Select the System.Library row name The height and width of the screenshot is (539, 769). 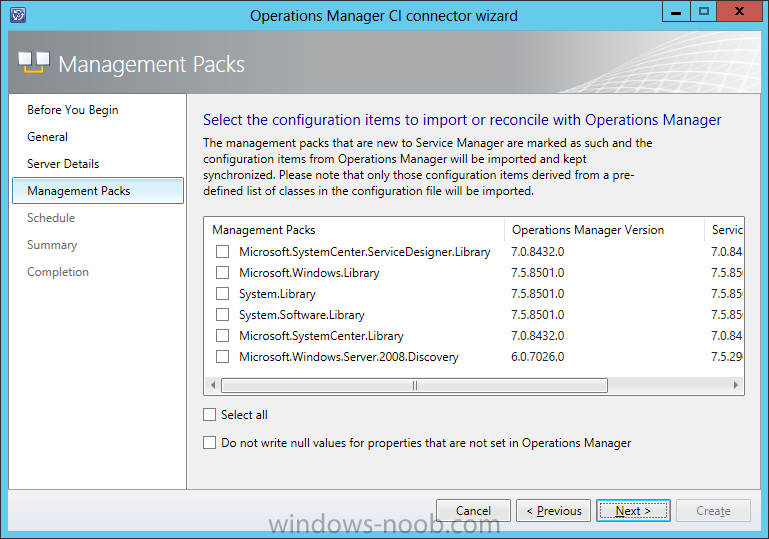277,294
